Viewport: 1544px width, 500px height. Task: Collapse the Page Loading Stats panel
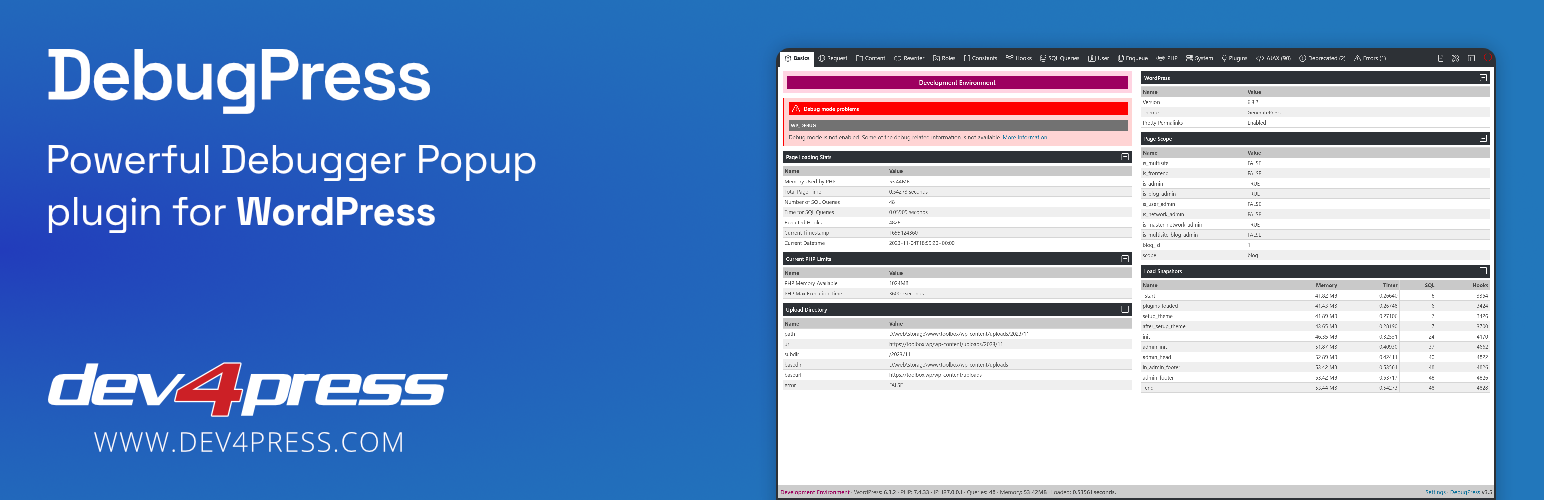(1124, 157)
